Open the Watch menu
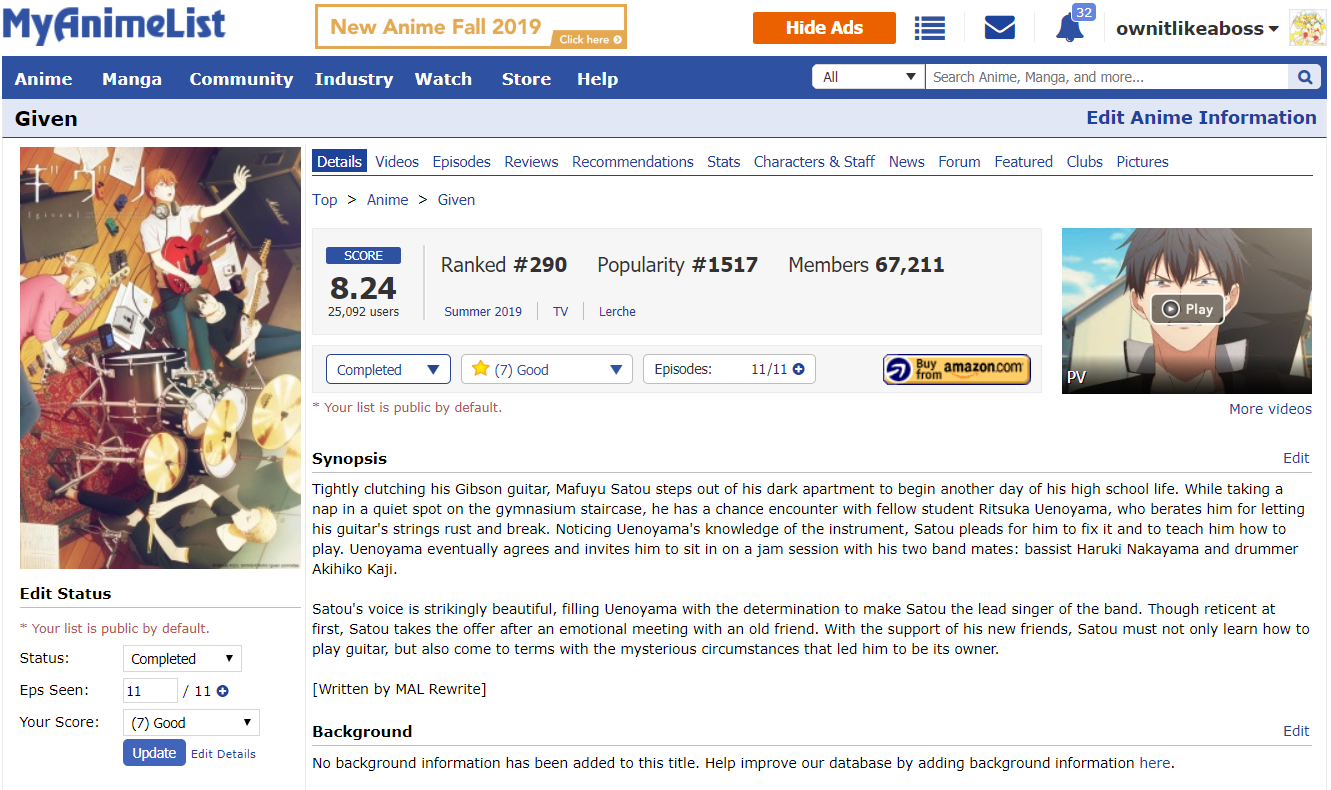This screenshot has height=790, width=1331. pyautogui.click(x=443, y=79)
